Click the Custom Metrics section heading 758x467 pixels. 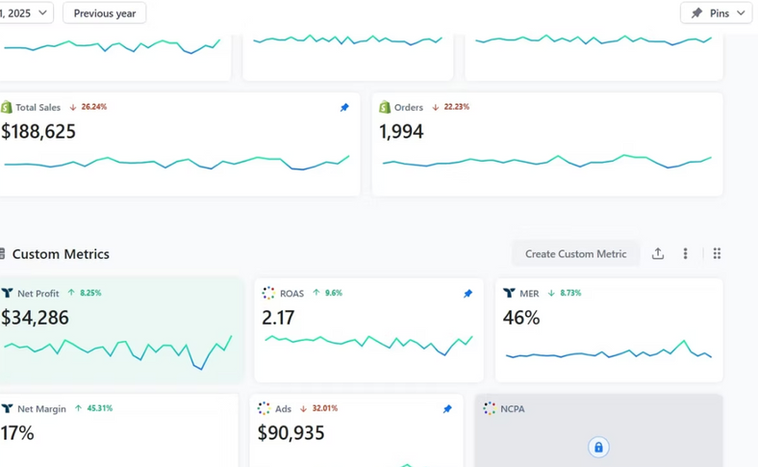(x=61, y=254)
